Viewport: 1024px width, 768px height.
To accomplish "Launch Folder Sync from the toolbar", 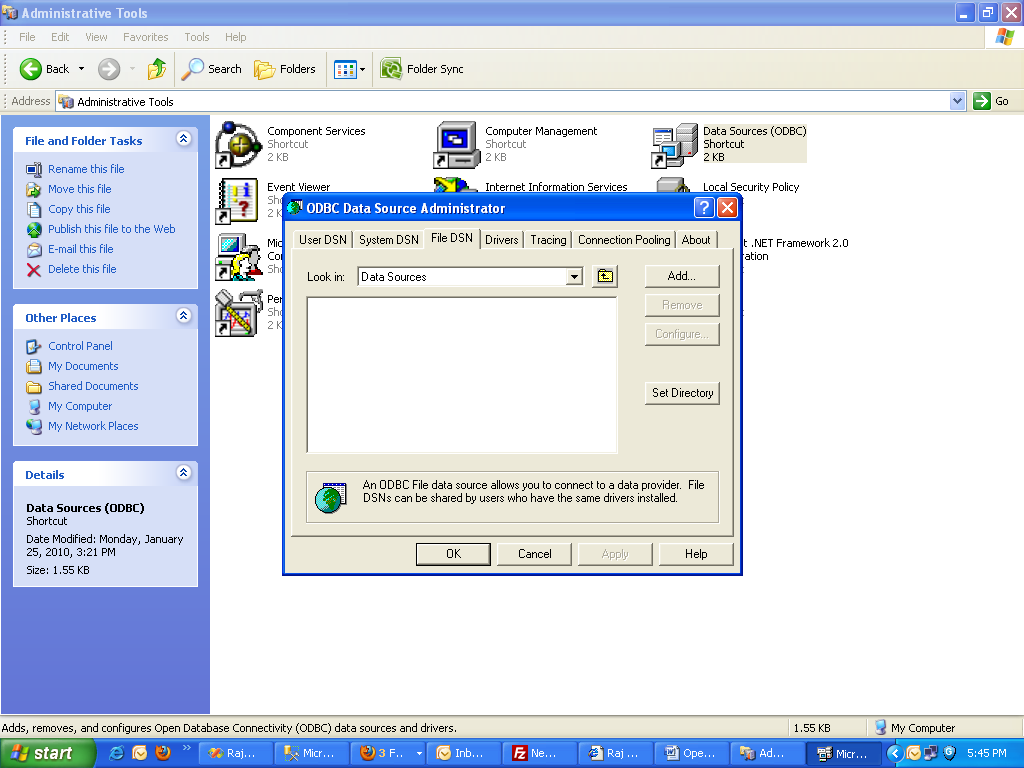I will coord(422,69).
